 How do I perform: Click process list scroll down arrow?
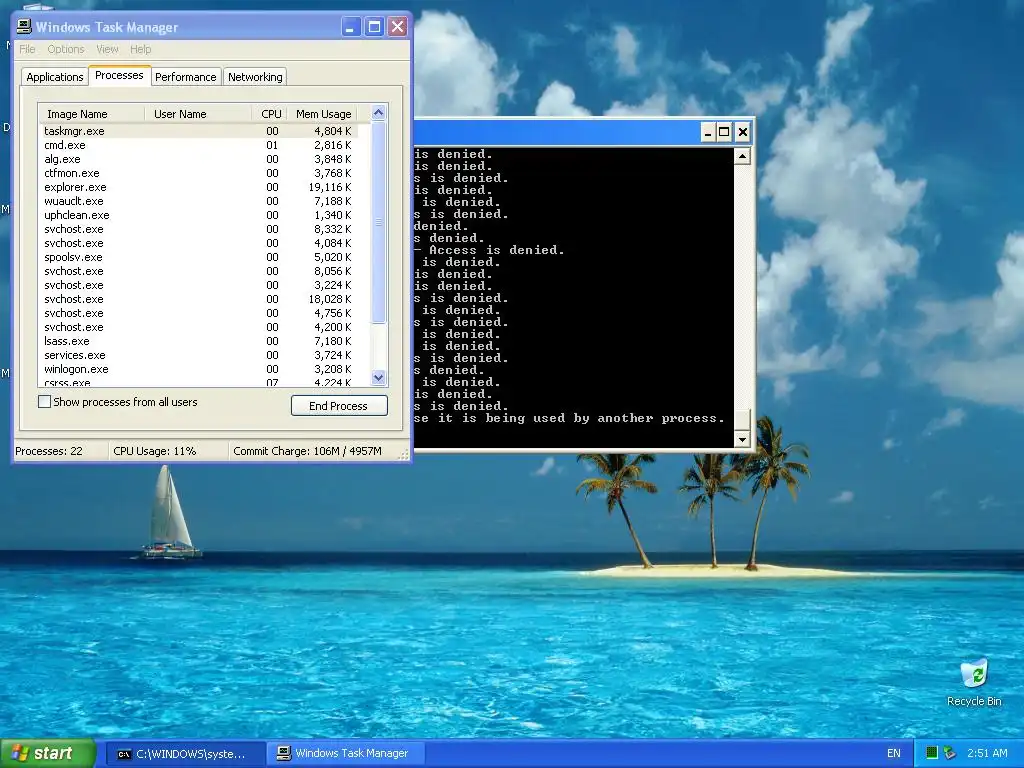pyautogui.click(x=378, y=377)
